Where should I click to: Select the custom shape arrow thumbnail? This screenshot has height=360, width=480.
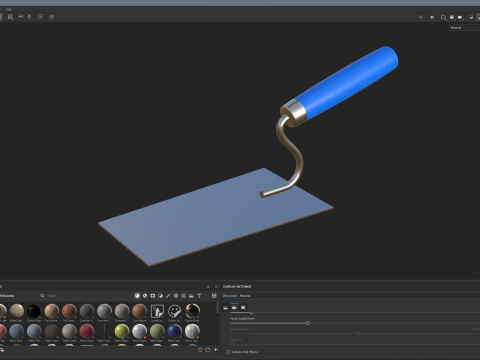(157, 311)
